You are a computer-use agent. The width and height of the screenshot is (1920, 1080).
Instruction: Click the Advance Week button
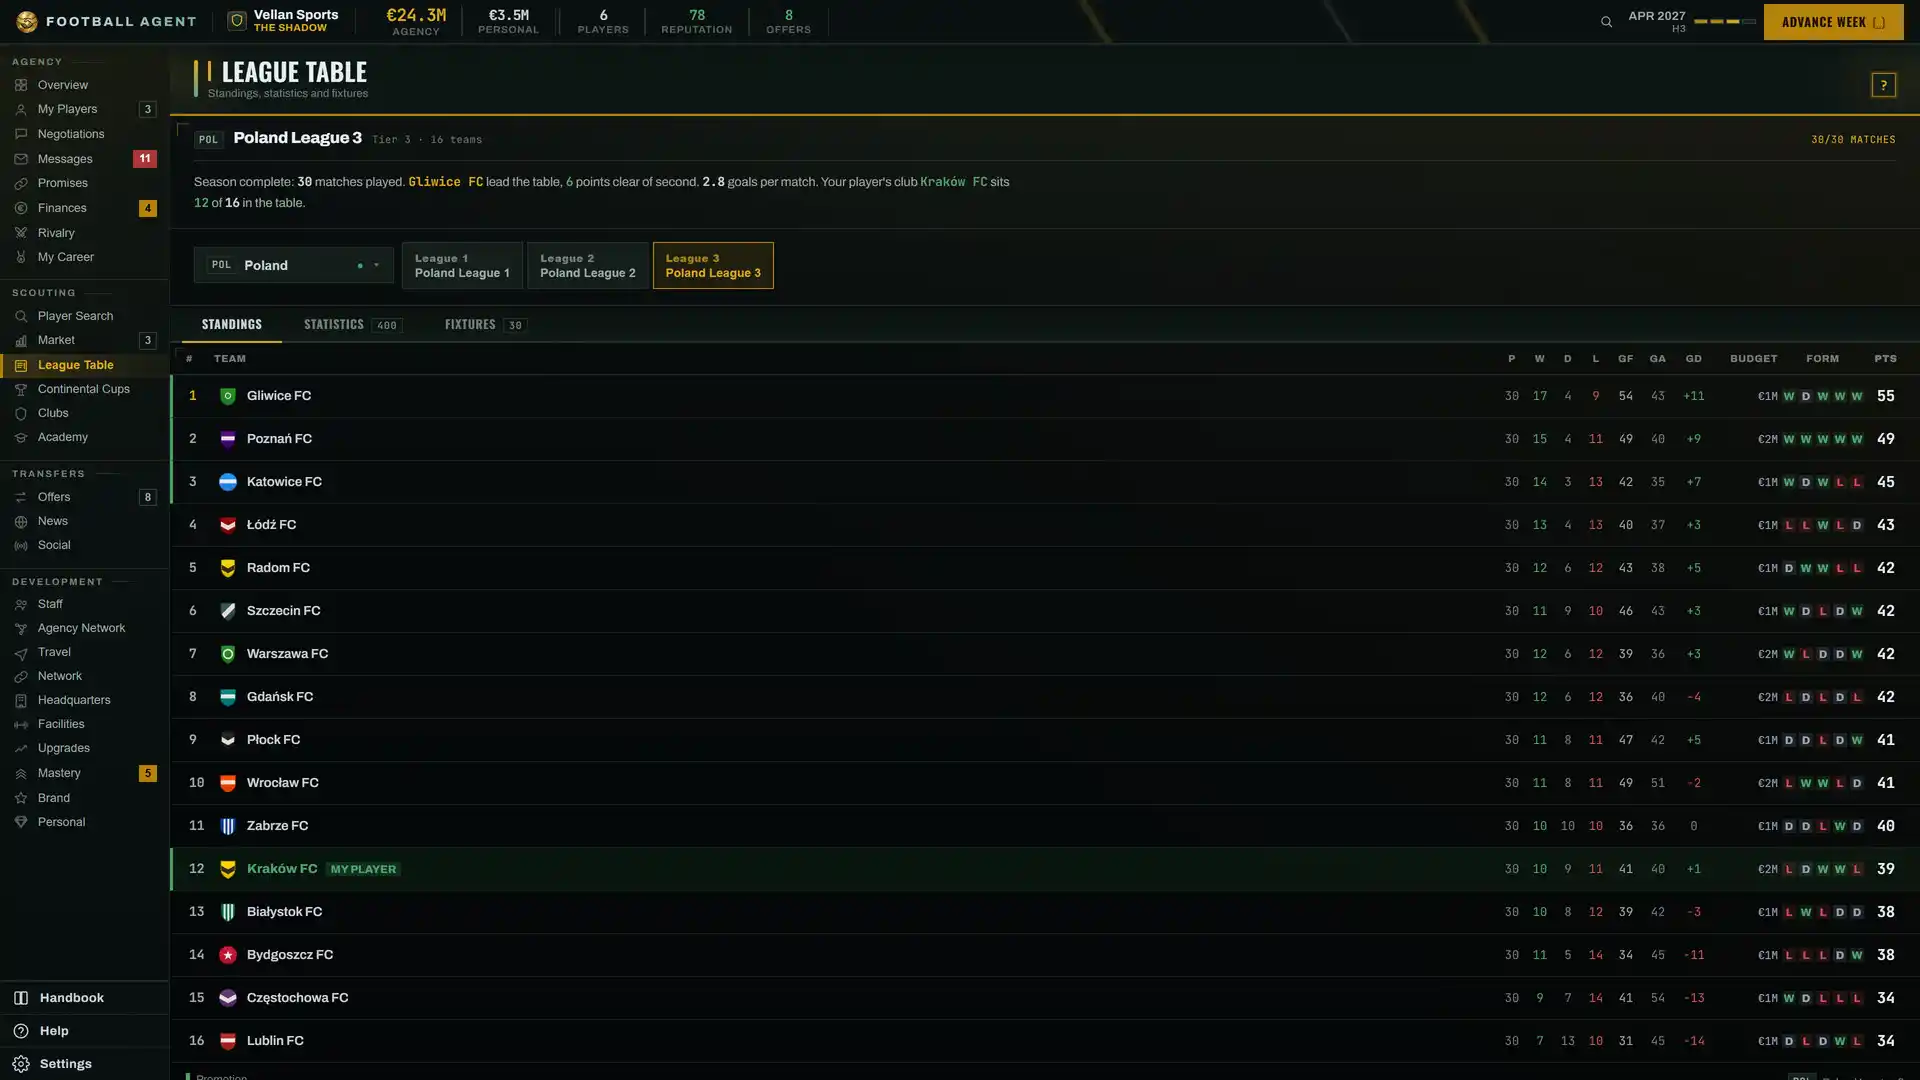(1833, 22)
